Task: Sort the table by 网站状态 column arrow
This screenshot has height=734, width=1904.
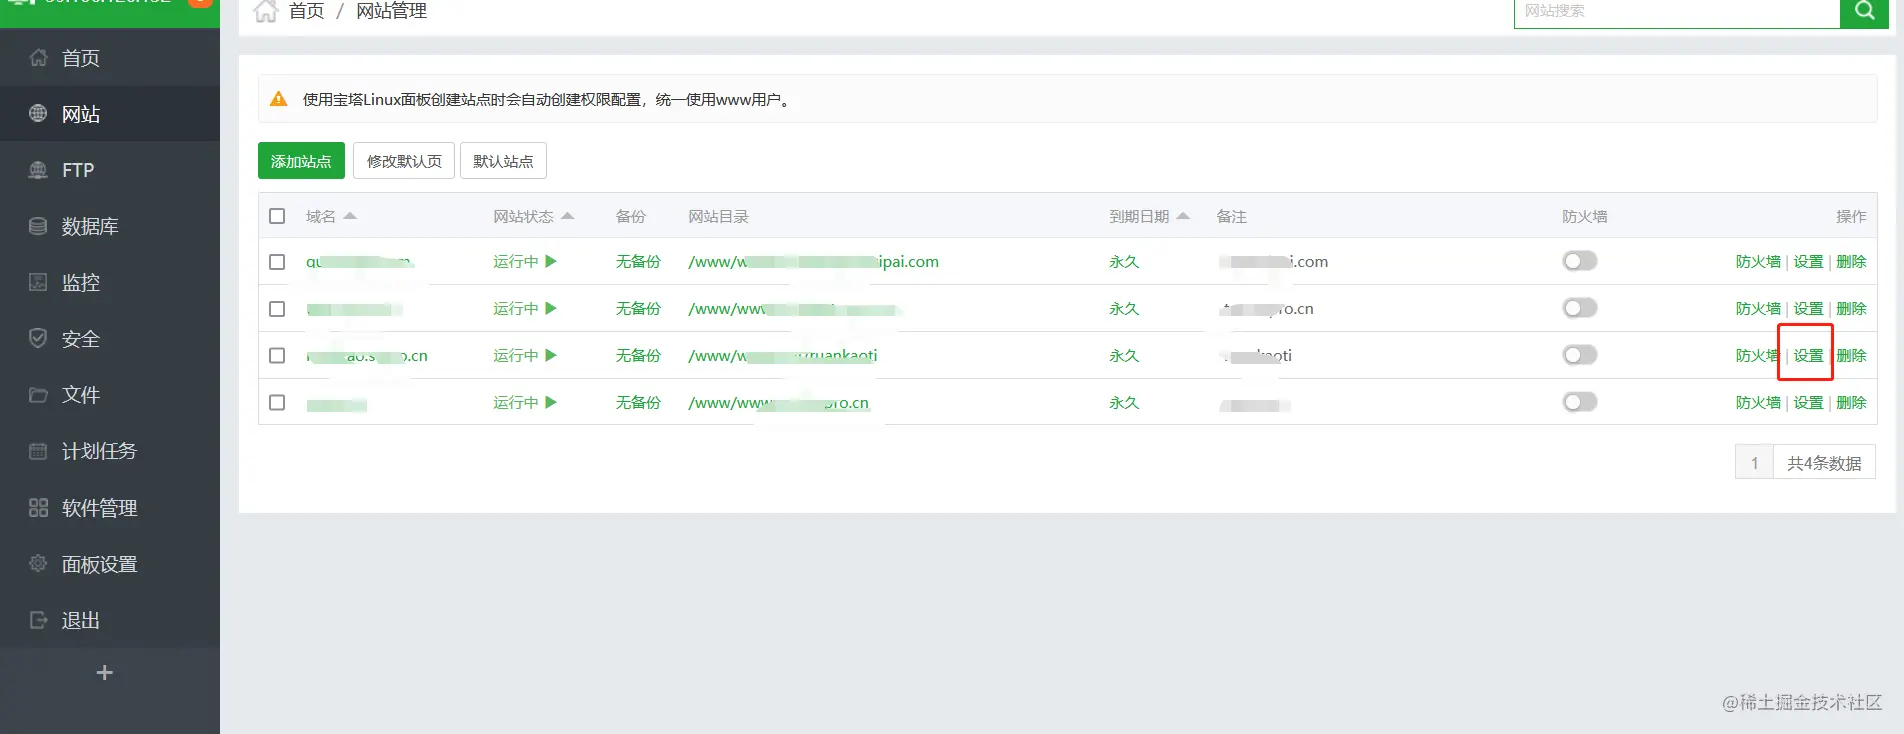Action: (x=568, y=216)
